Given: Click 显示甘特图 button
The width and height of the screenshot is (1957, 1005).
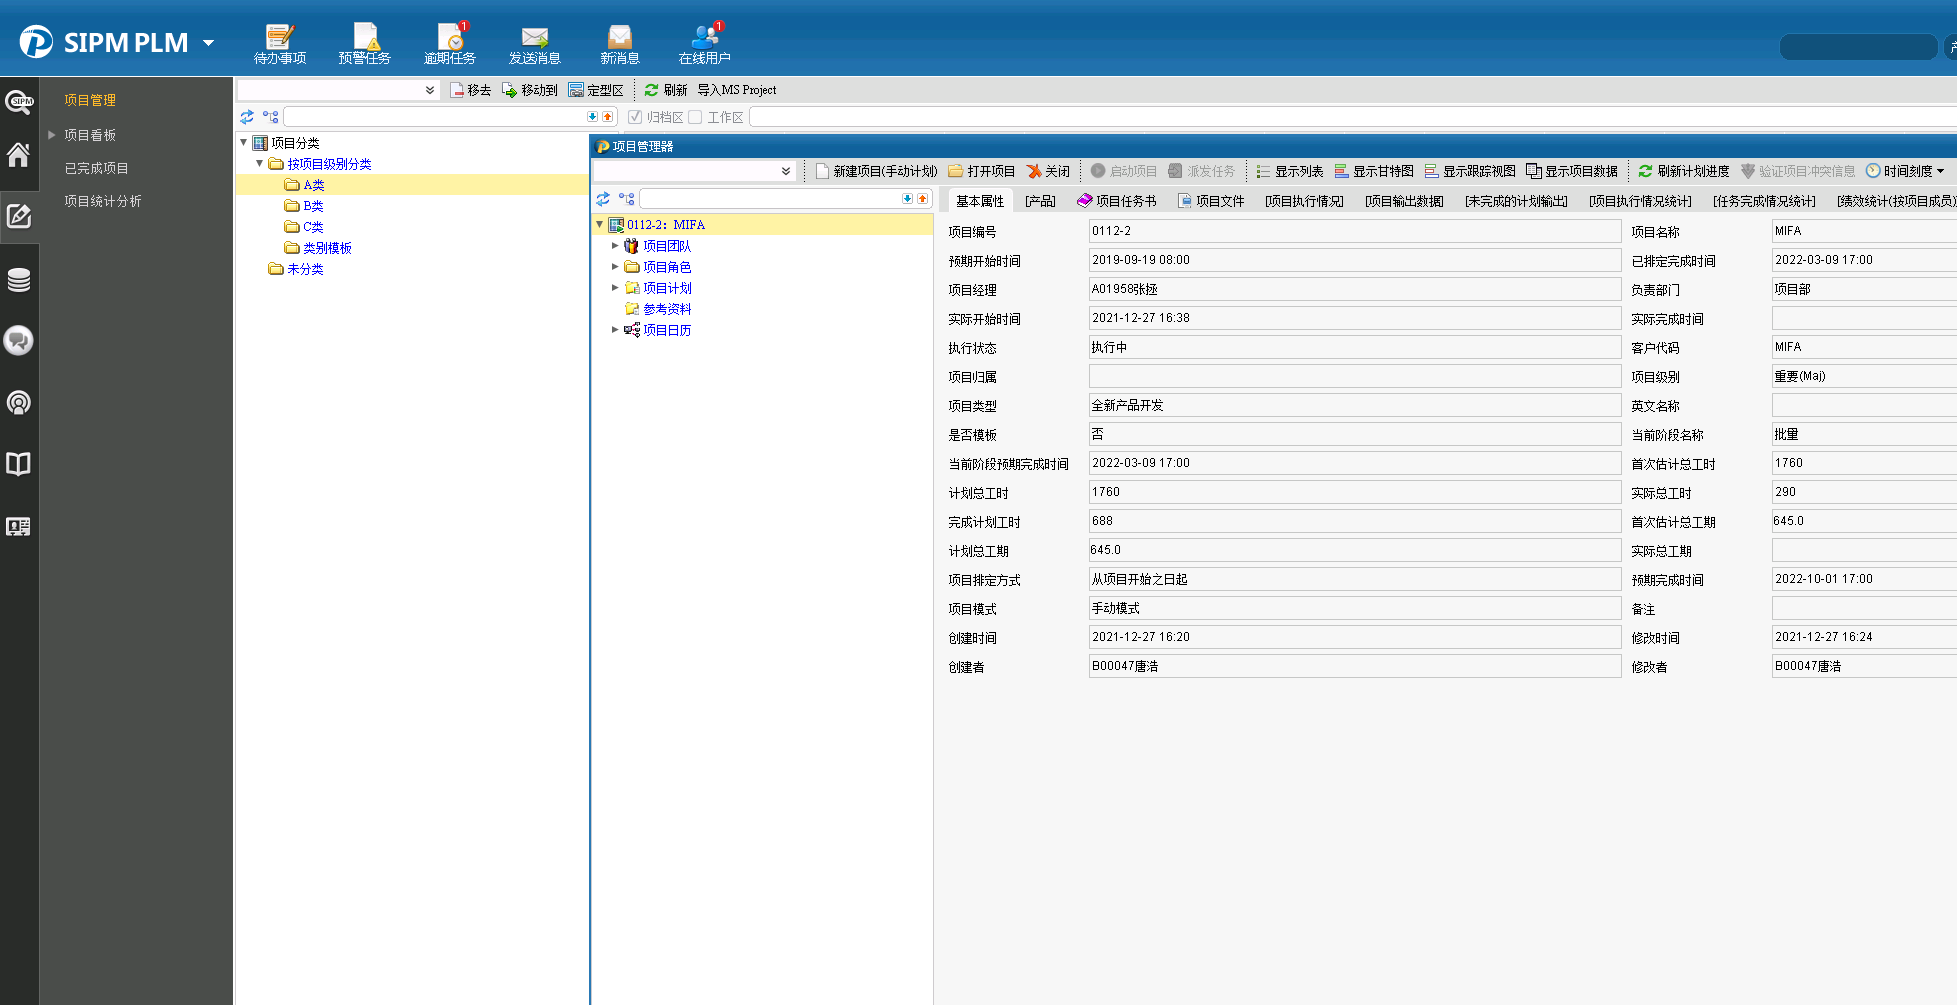Looking at the screenshot, I should click(x=1374, y=171).
